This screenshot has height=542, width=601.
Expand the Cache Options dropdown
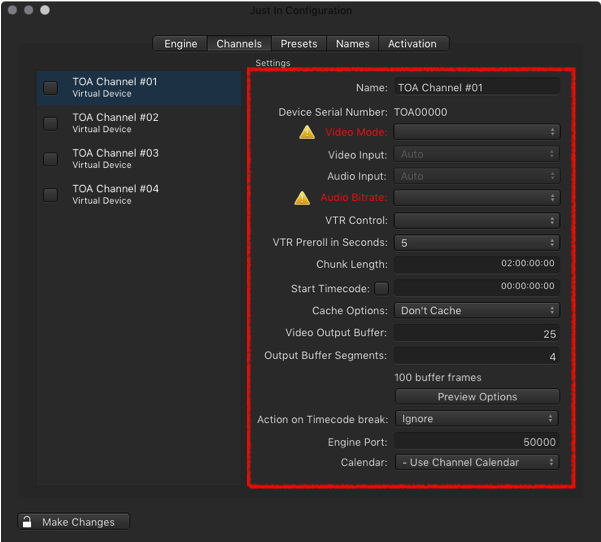[x=477, y=310]
